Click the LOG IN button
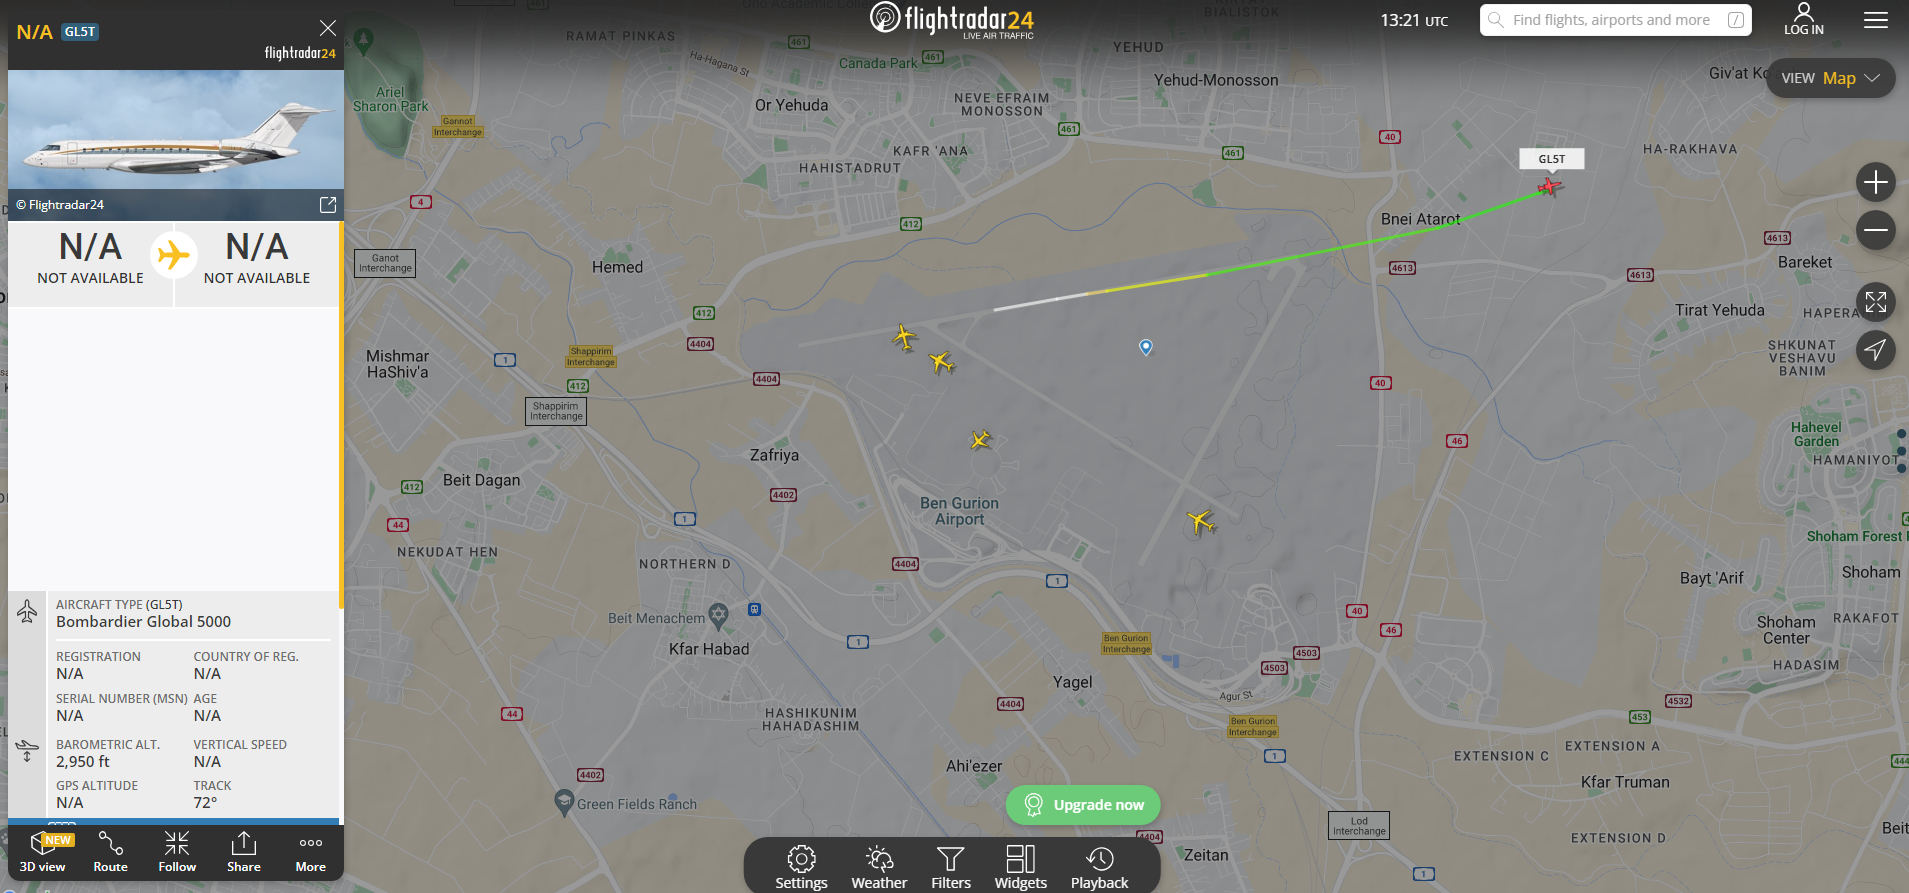The image size is (1909, 893). 1804,20
